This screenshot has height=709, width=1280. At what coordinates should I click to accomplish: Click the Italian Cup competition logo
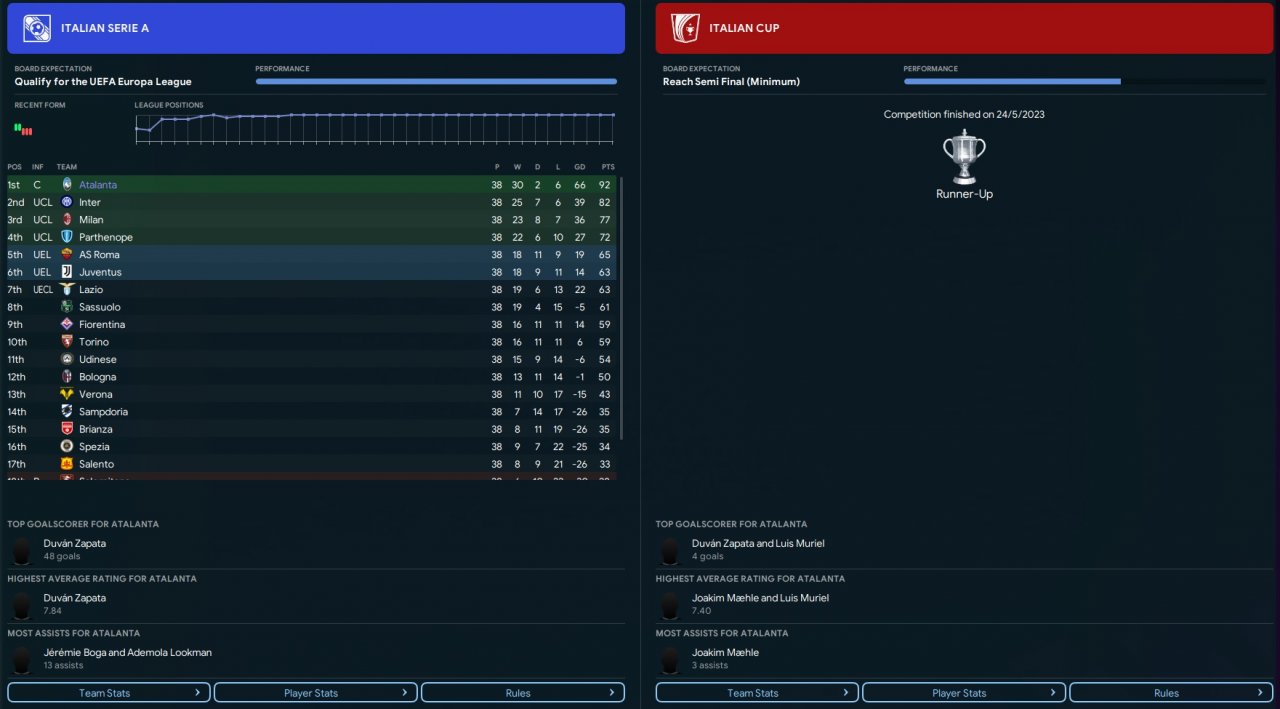[685, 28]
